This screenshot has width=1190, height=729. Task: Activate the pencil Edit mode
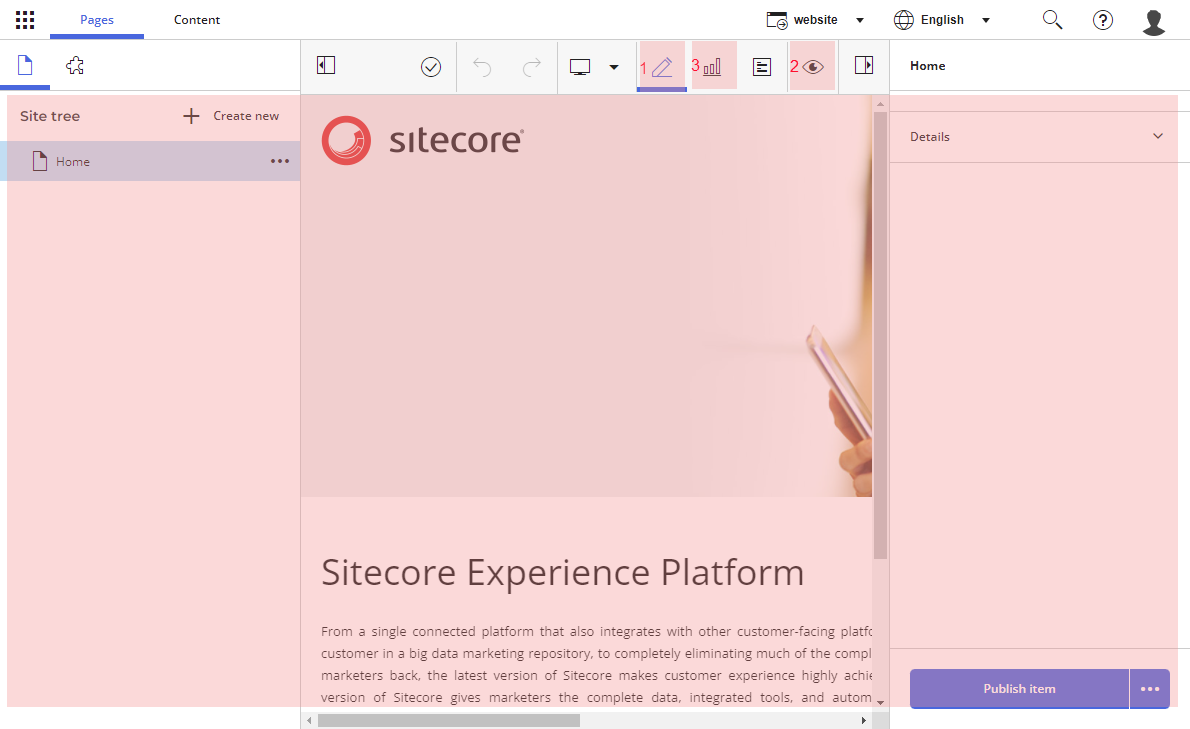pyautogui.click(x=662, y=67)
